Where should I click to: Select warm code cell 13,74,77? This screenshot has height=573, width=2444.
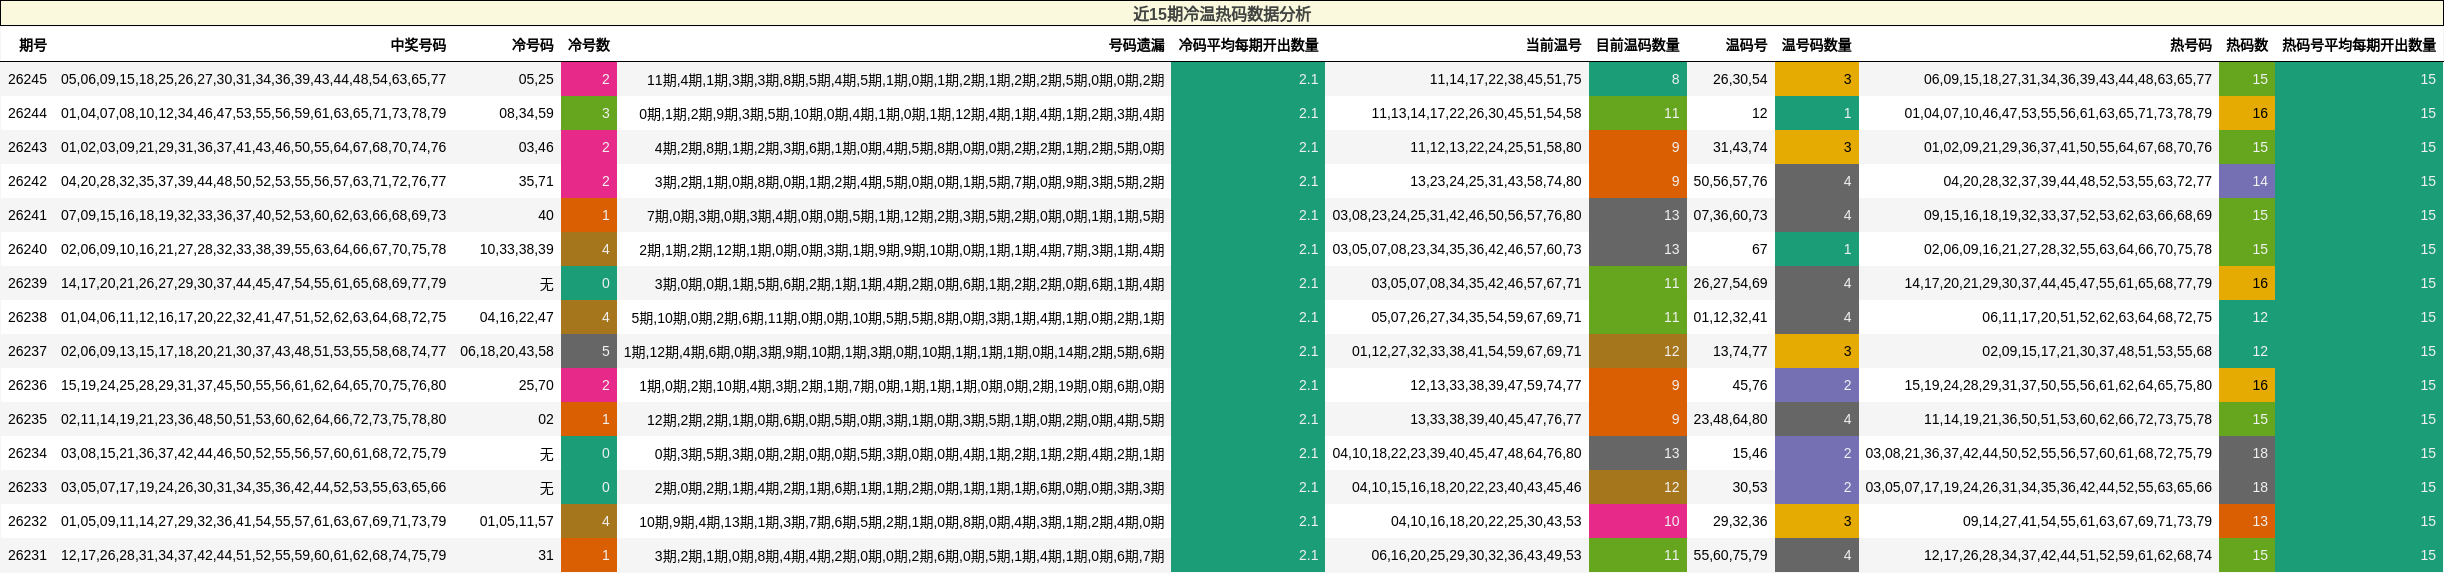click(x=1740, y=351)
